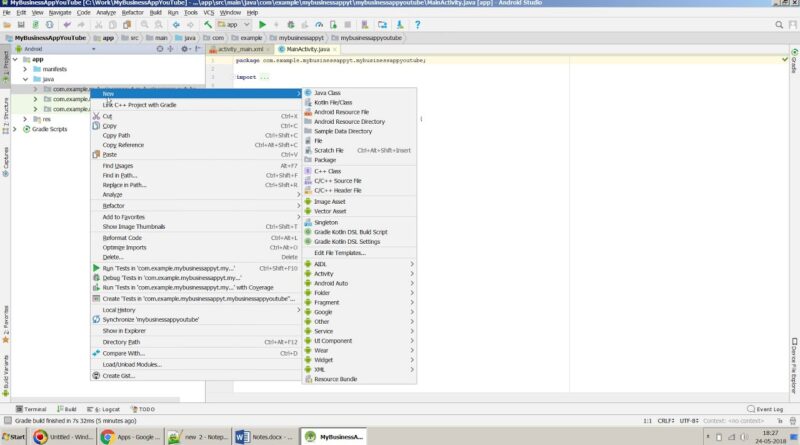The image size is (800, 445).
Task: Close the MainActivity.java tab
Action: pos(335,50)
